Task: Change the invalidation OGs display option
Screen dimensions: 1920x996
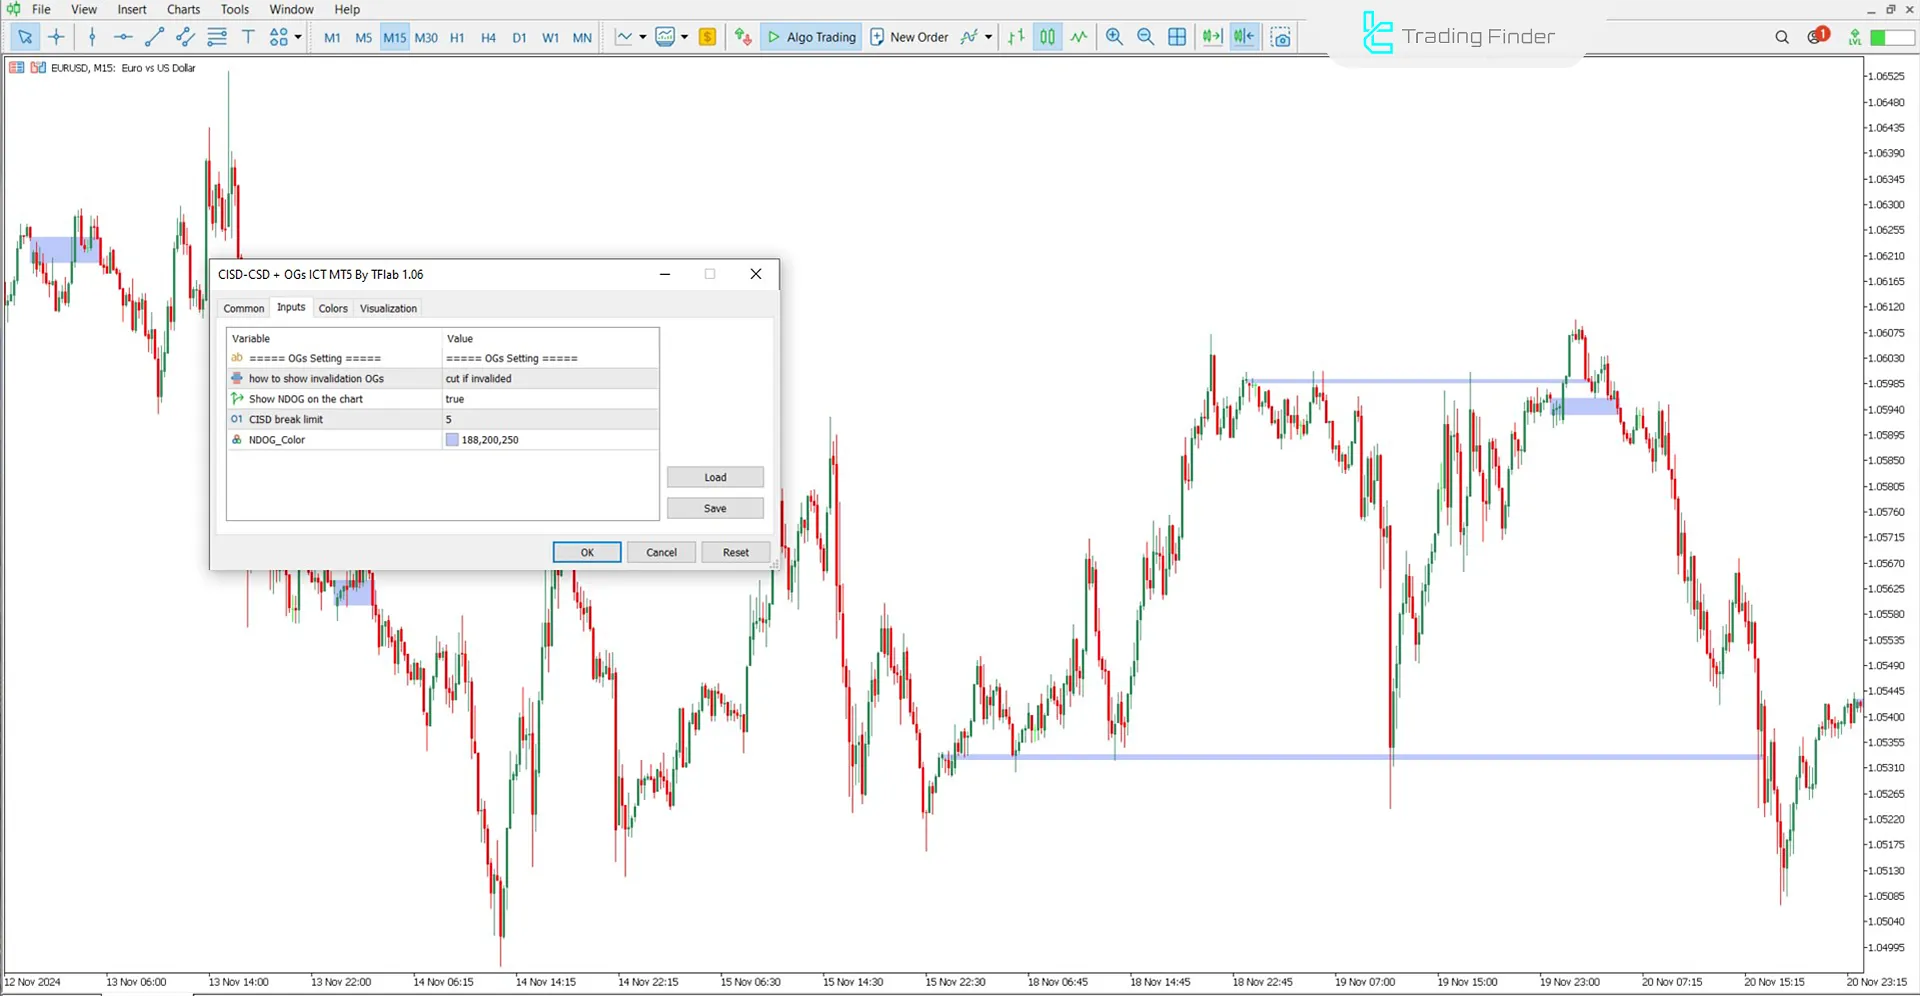Action: (x=550, y=378)
